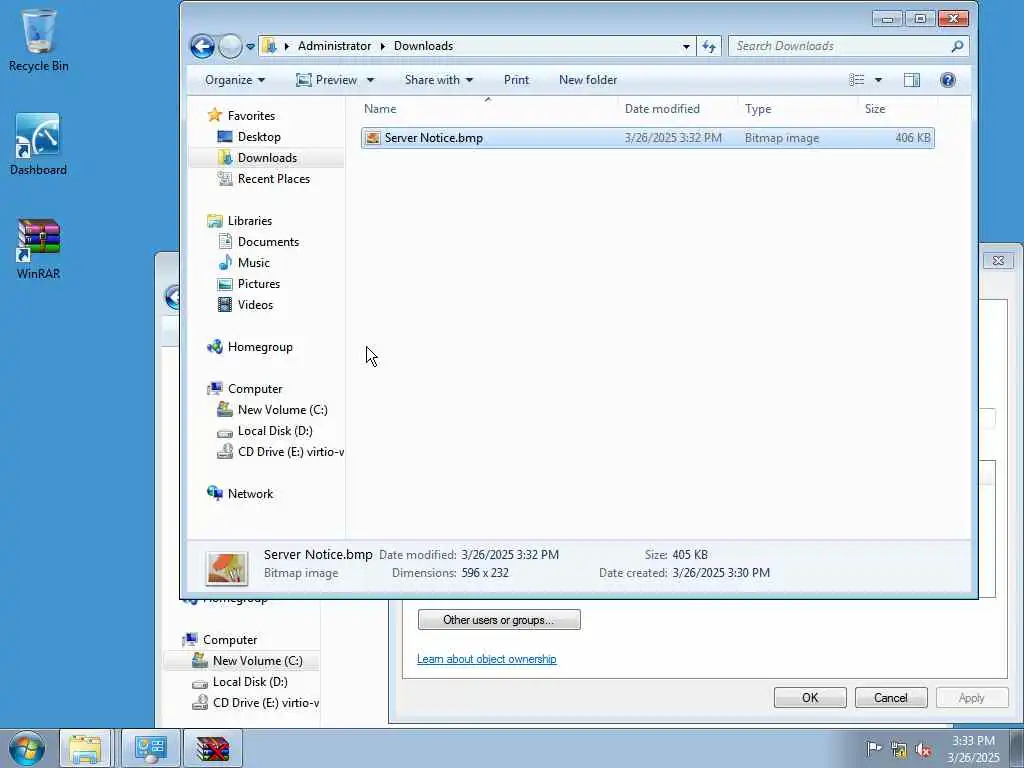Select CD Drive (E:) in background window
Screen dimensions: 1024x768
[x=255, y=703]
